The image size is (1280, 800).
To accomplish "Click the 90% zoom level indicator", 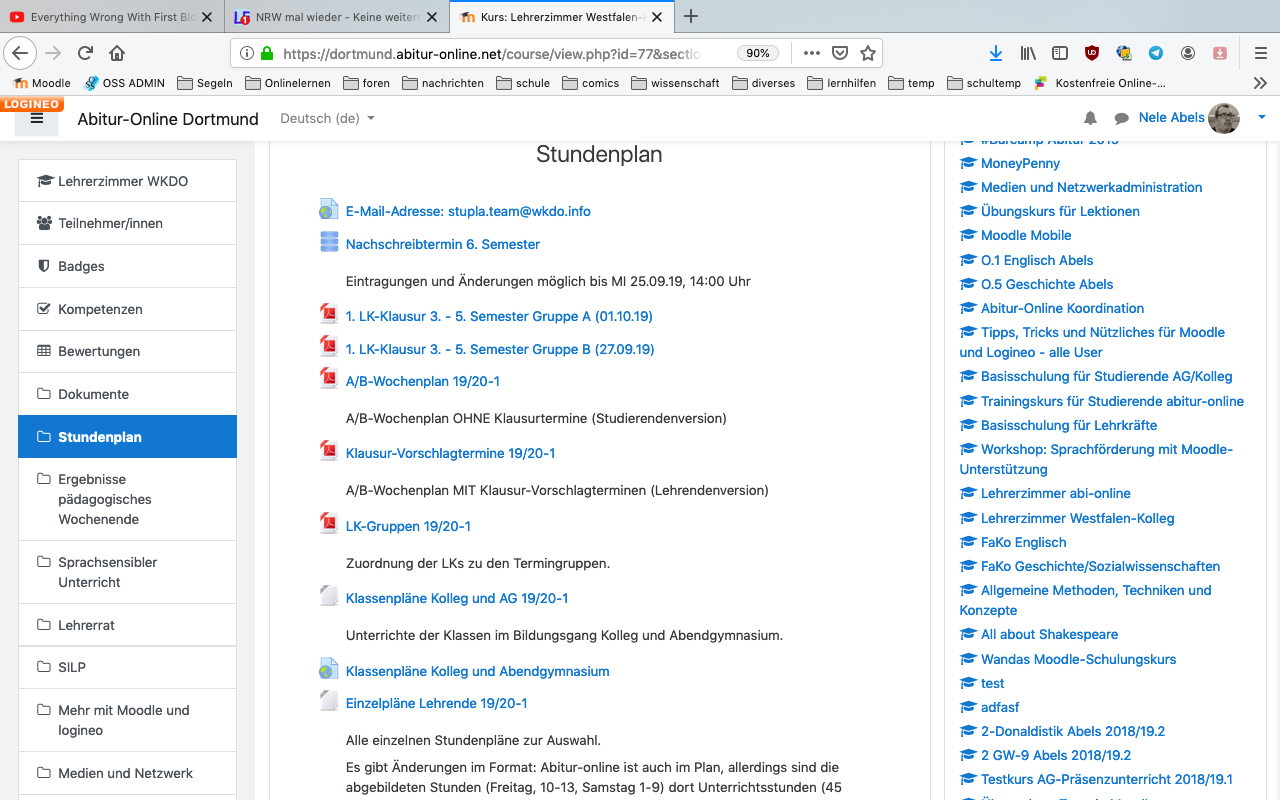I will tap(758, 53).
